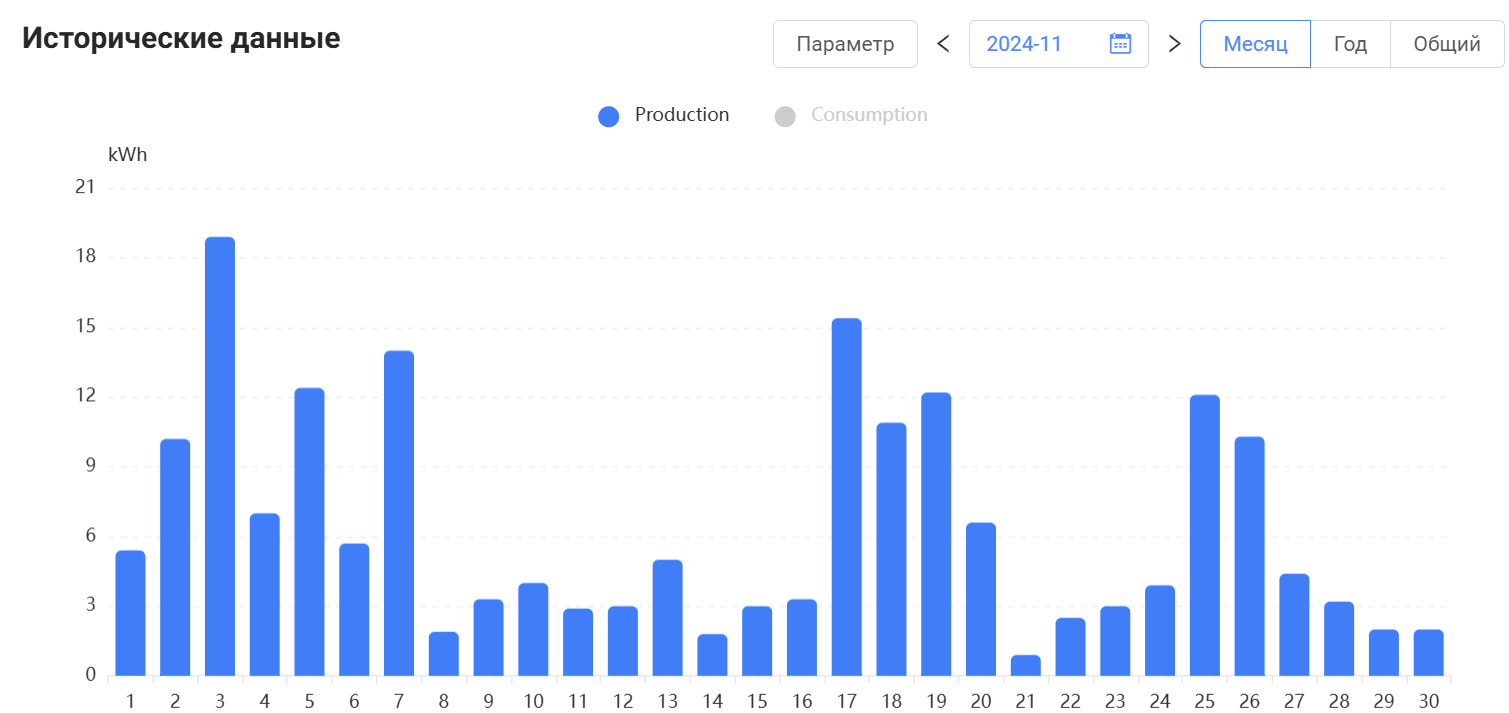Select the Месяц tab

1255,44
